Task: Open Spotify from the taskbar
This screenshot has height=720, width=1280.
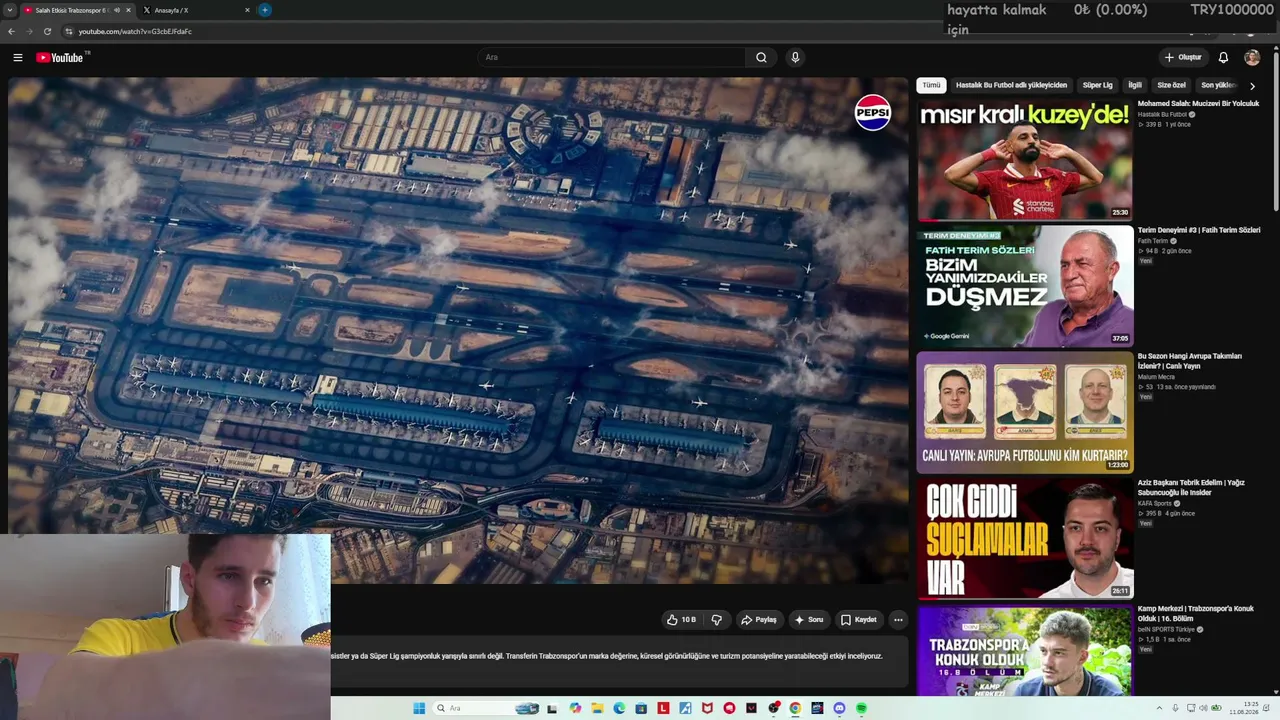Action: (861, 708)
